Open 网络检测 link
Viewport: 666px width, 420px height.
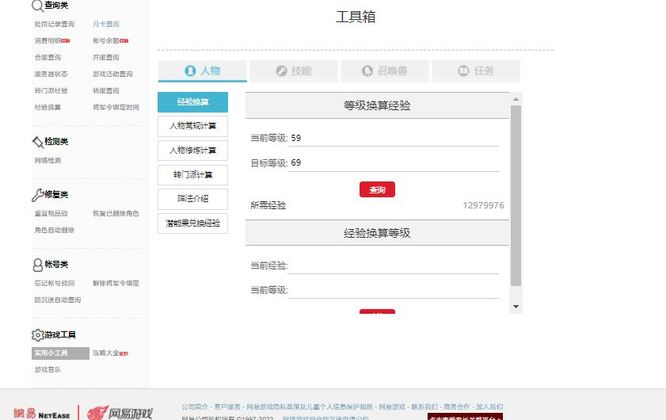(x=48, y=160)
